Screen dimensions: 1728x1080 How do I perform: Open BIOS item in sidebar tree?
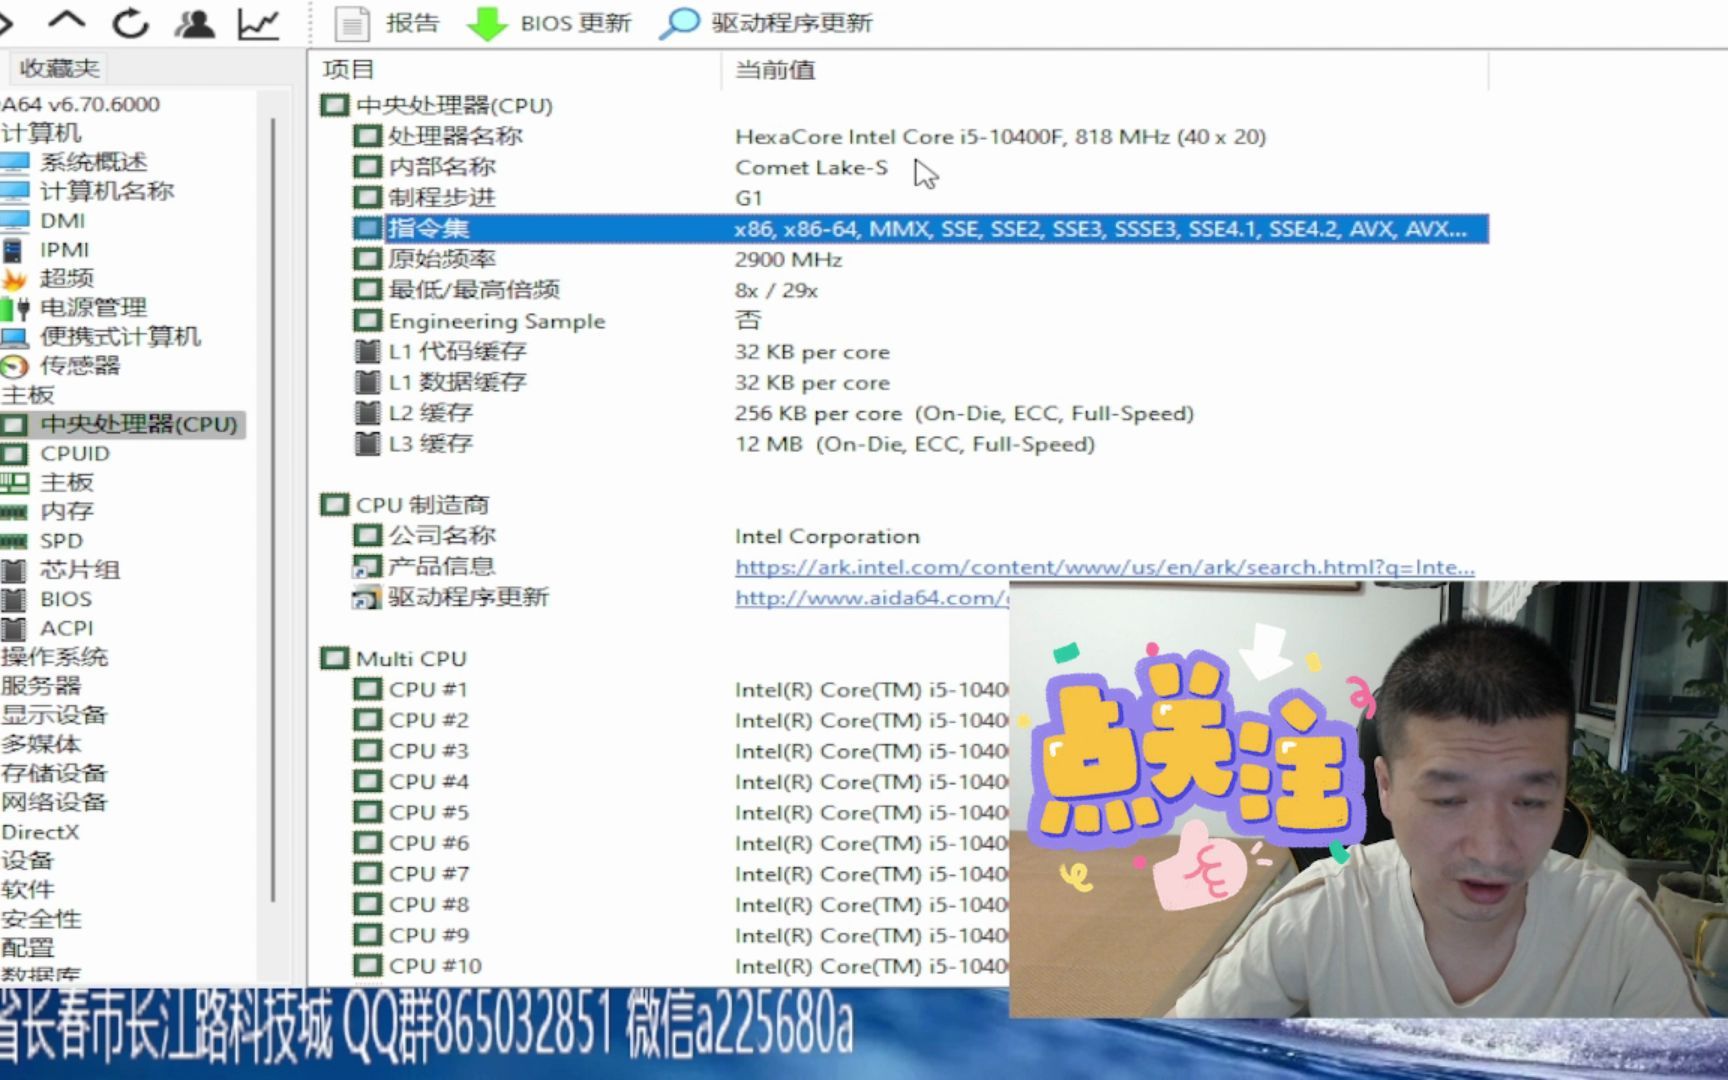pyautogui.click(x=66, y=598)
